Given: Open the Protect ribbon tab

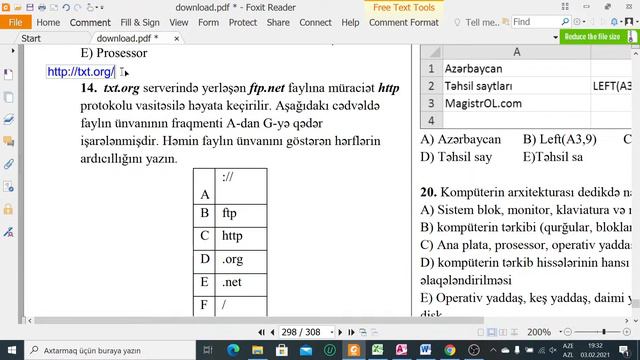Looking at the screenshot, I should (242, 22).
